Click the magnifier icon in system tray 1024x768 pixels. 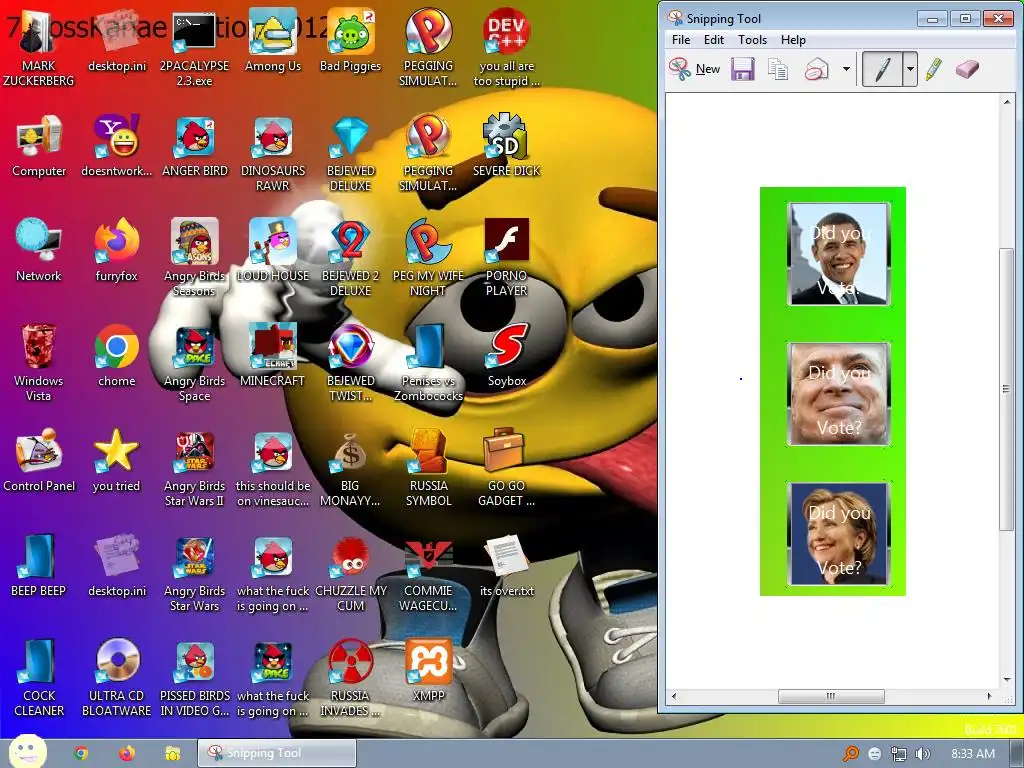[x=850, y=754]
